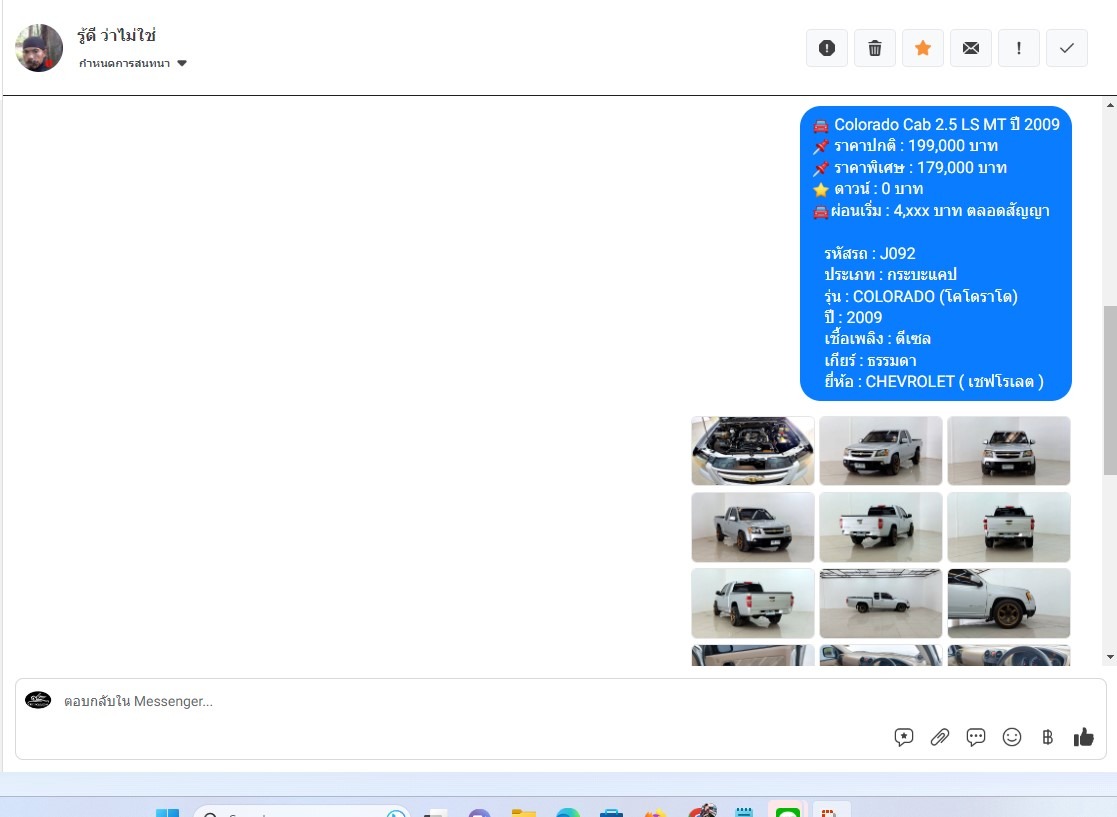The image size is (1117, 817).
Task: Open the emoji picker smiley icon
Action: pos(1012,737)
